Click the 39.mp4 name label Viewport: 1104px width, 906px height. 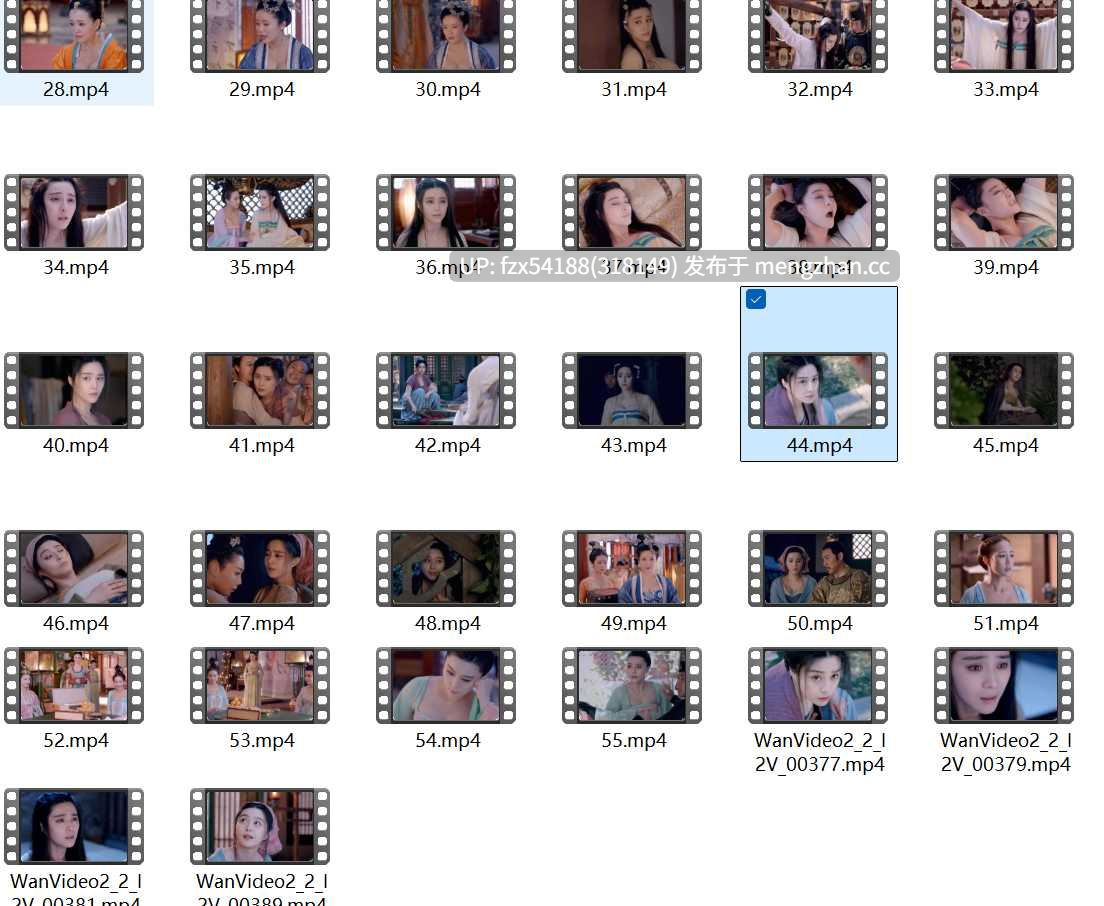tap(1005, 268)
